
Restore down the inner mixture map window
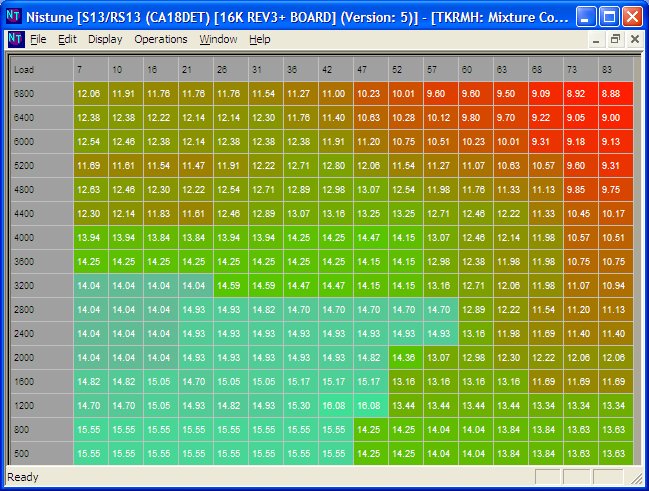(615, 40)
